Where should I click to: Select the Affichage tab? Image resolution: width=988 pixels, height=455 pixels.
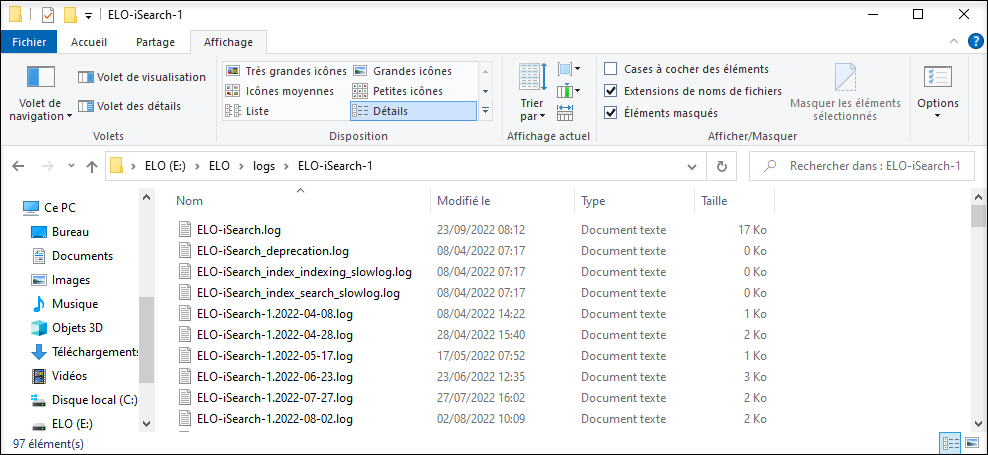point(228,42)
